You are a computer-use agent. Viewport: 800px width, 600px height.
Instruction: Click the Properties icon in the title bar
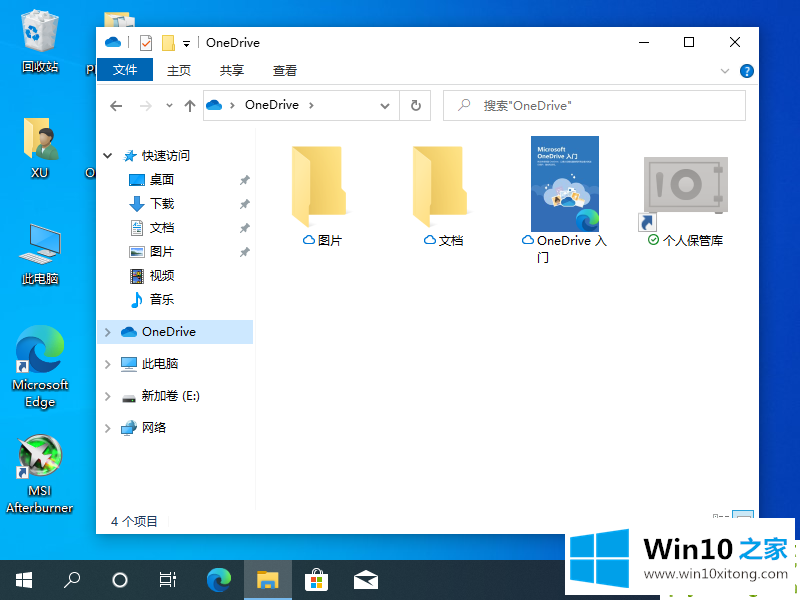[x=146, y=43]
